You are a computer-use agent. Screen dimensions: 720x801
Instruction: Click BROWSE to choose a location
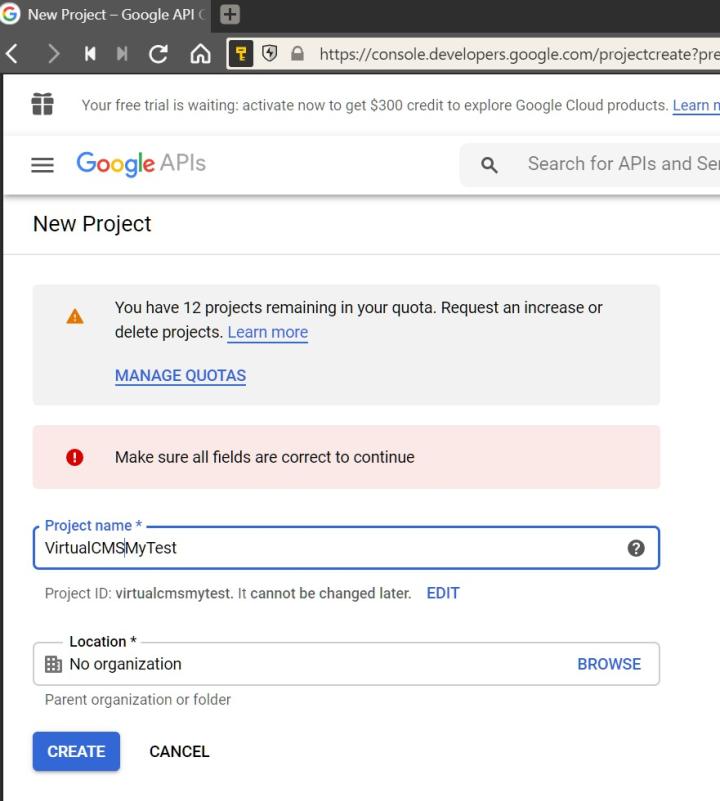609,664
